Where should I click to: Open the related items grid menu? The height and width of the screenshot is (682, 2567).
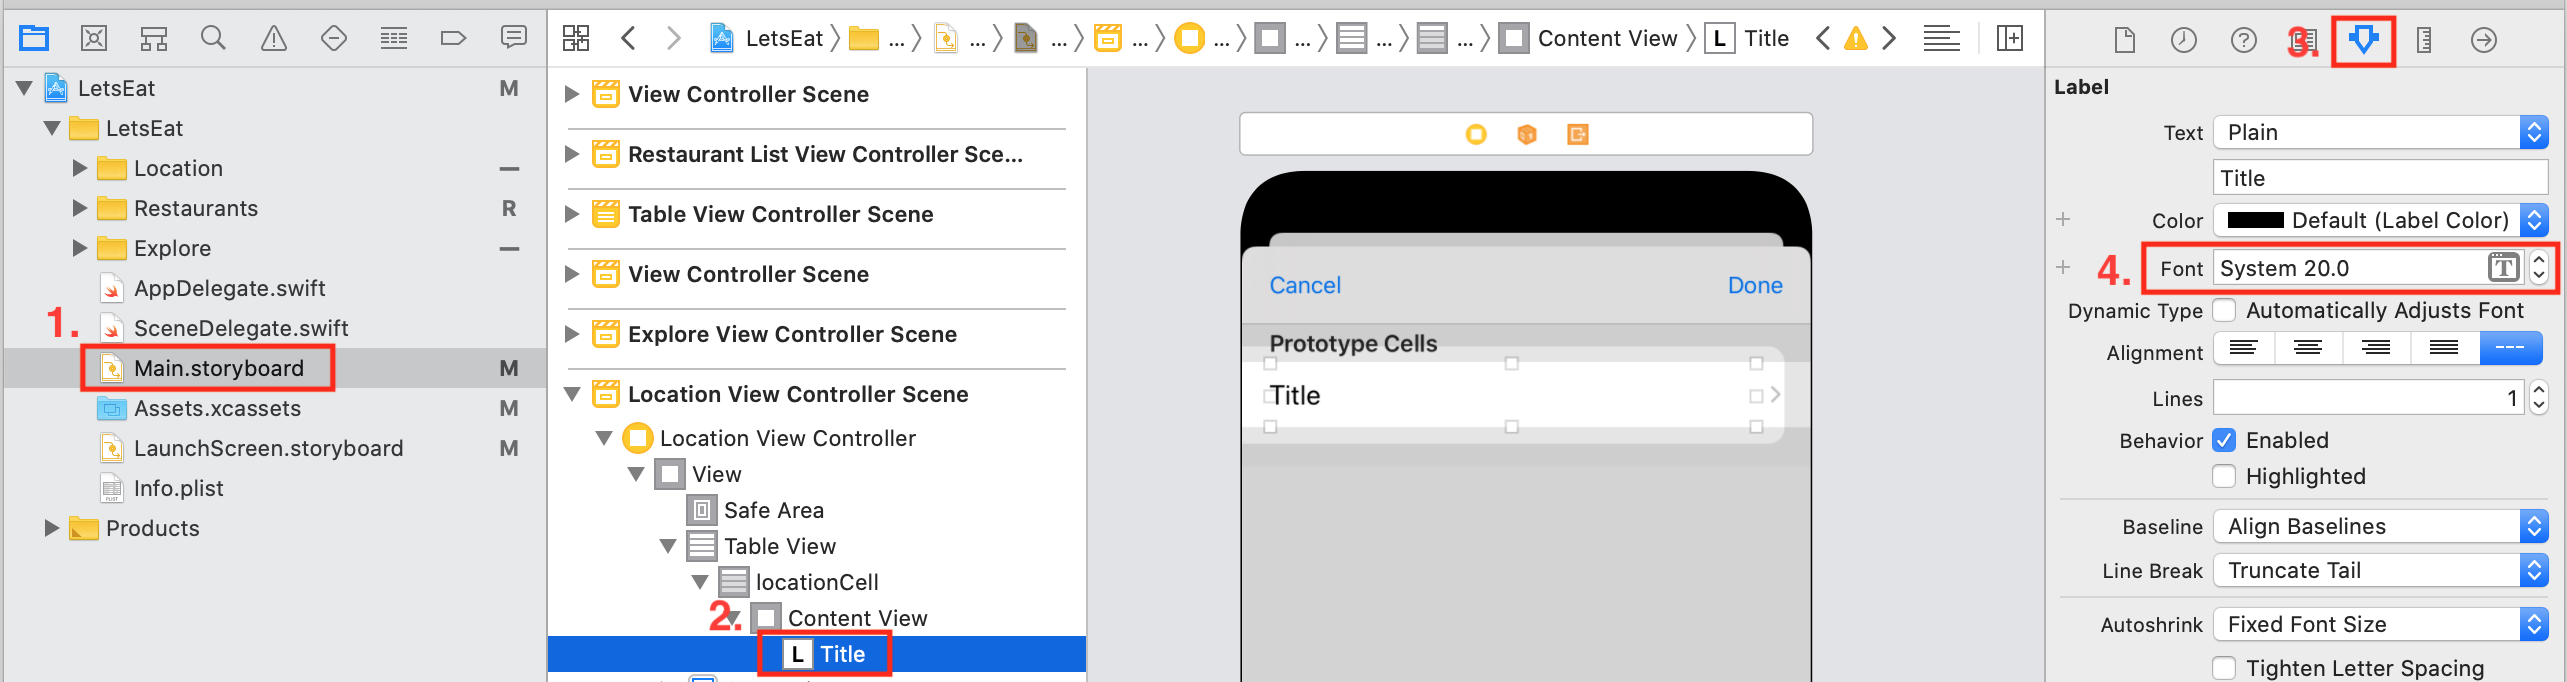click(576, 39)
